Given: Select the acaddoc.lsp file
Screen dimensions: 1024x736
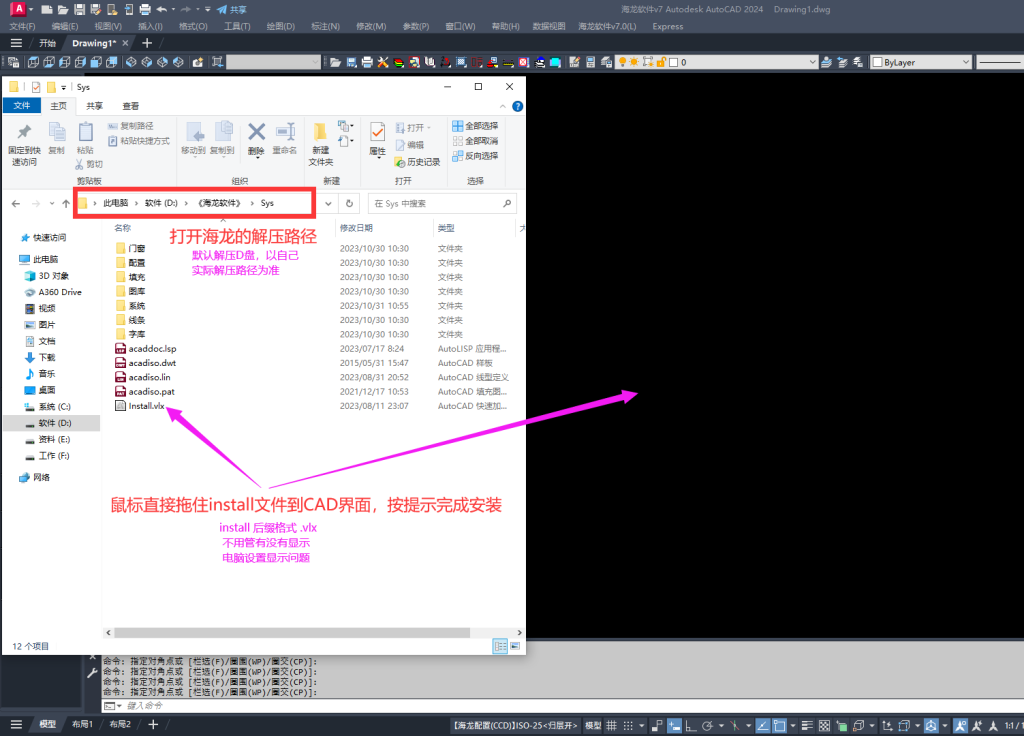Looking at the screenshot, I should pos(145,349).
